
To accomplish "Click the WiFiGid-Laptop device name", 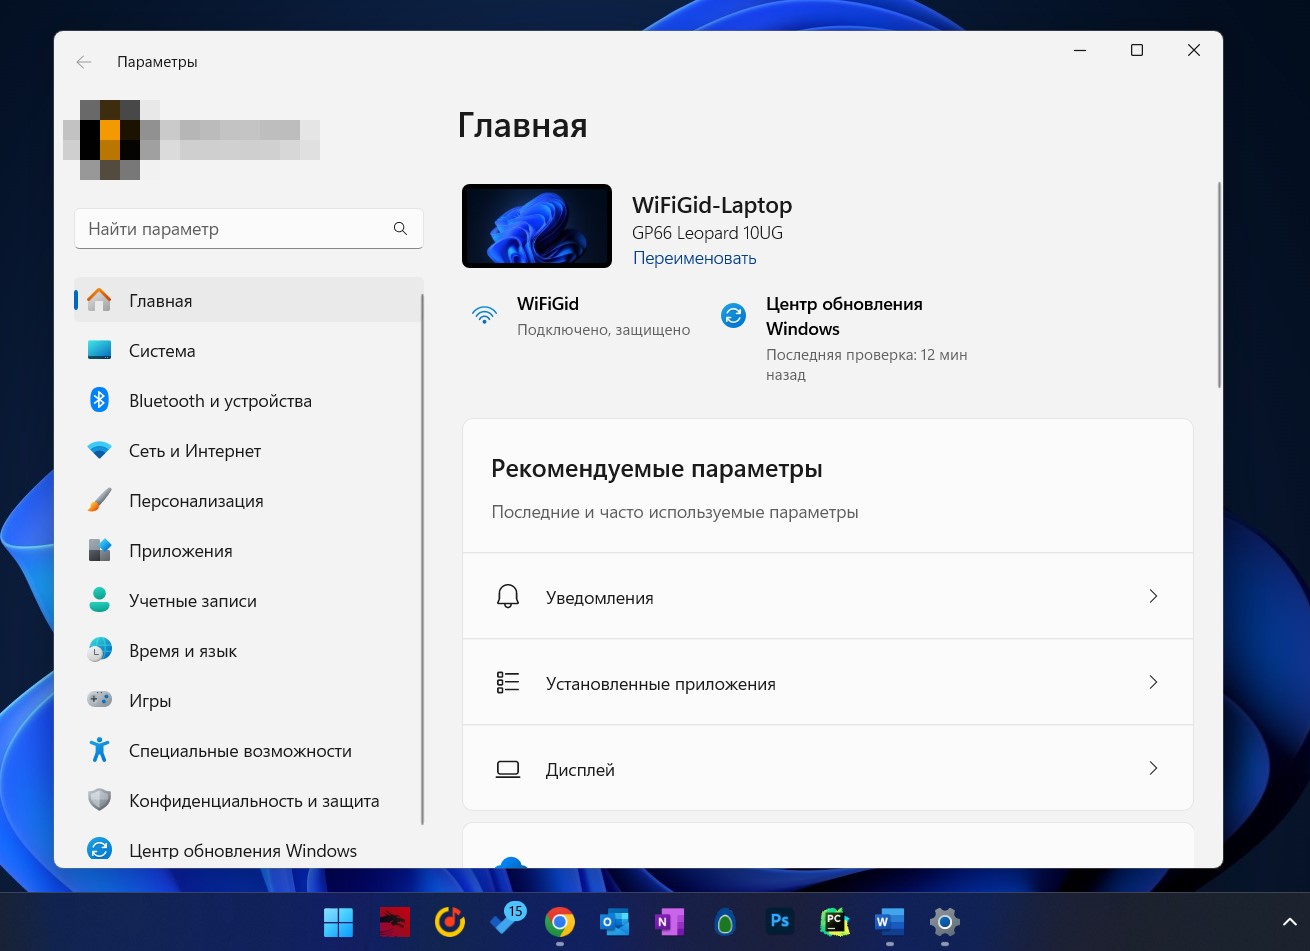I will point(712,205).
